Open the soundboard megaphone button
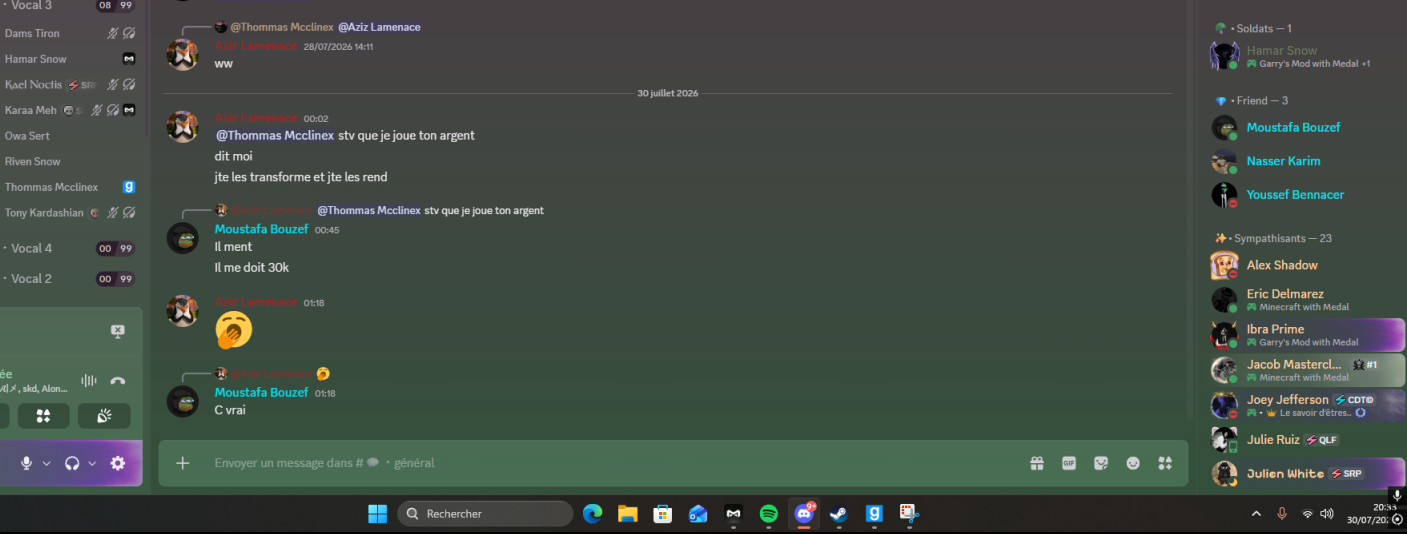Image resolution: width=1407 pixels, height=534 pixels. coord(104,416)
